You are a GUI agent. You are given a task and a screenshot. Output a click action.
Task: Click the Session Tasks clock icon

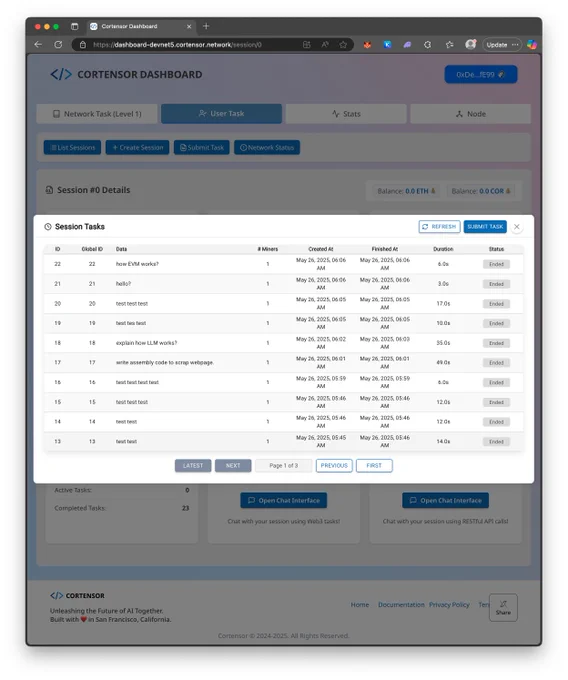(48, 226)
